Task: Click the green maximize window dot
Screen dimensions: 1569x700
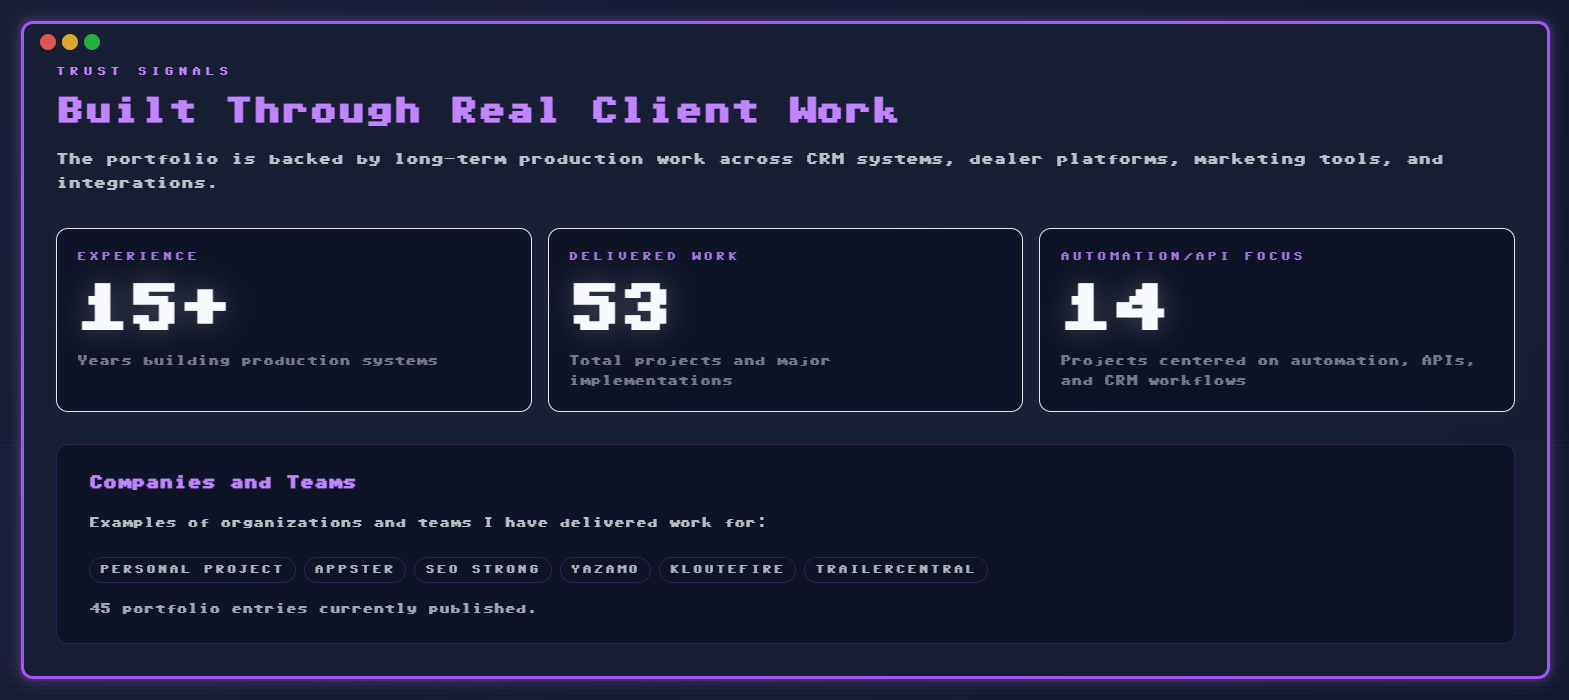Action: [92, 42]
